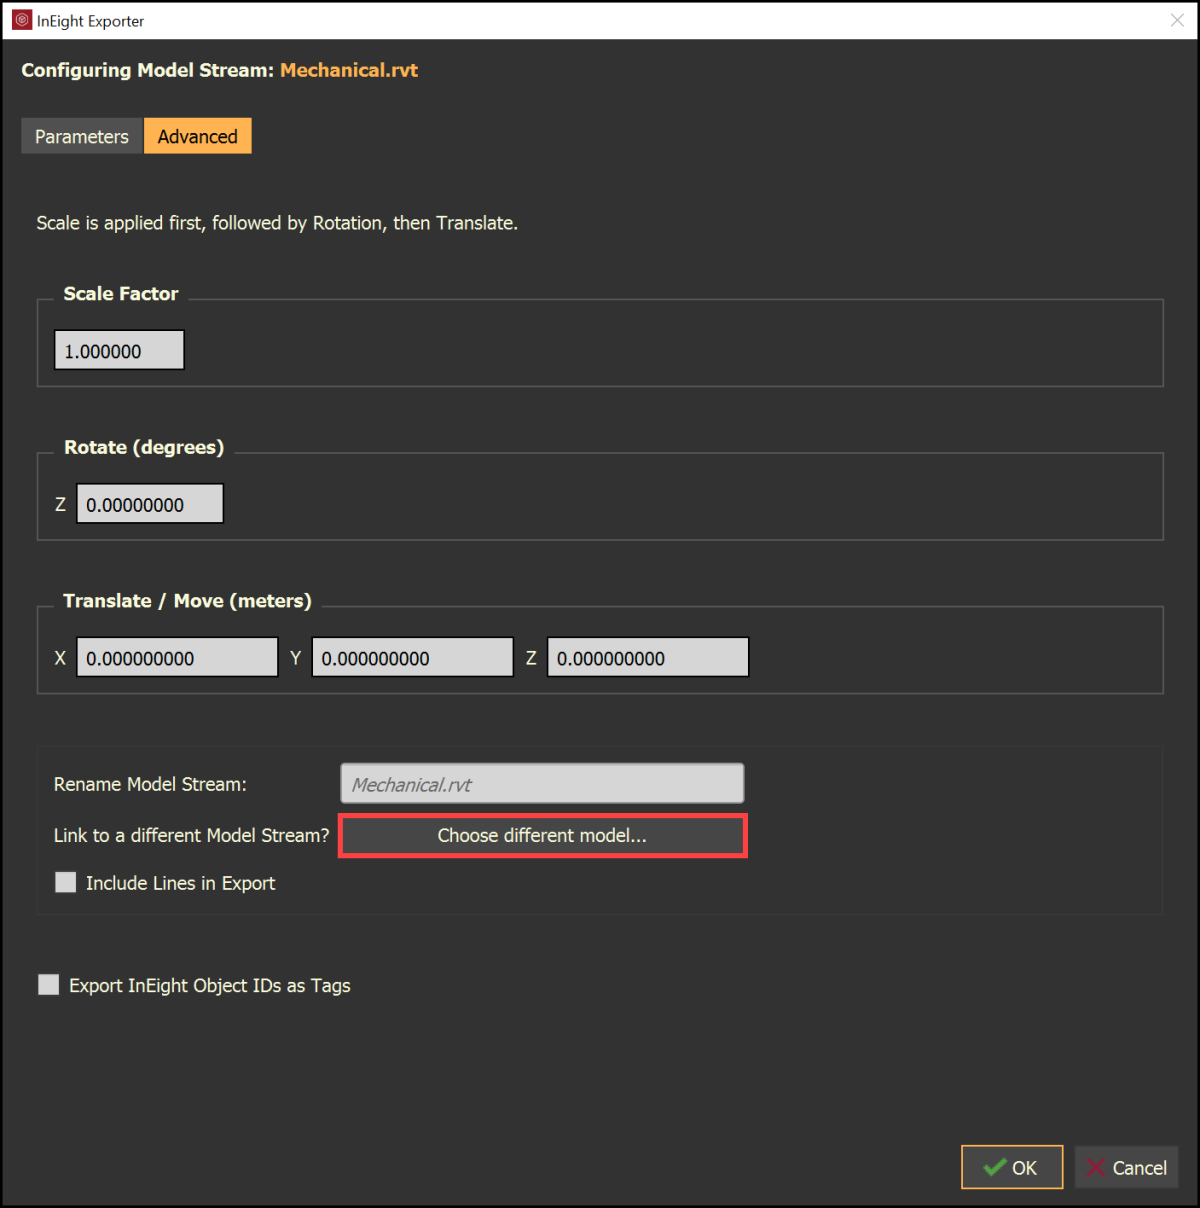Click the orange Mechanical.rvt heading text
This screenshot has height=1208, width=1200.
(349, 70)
